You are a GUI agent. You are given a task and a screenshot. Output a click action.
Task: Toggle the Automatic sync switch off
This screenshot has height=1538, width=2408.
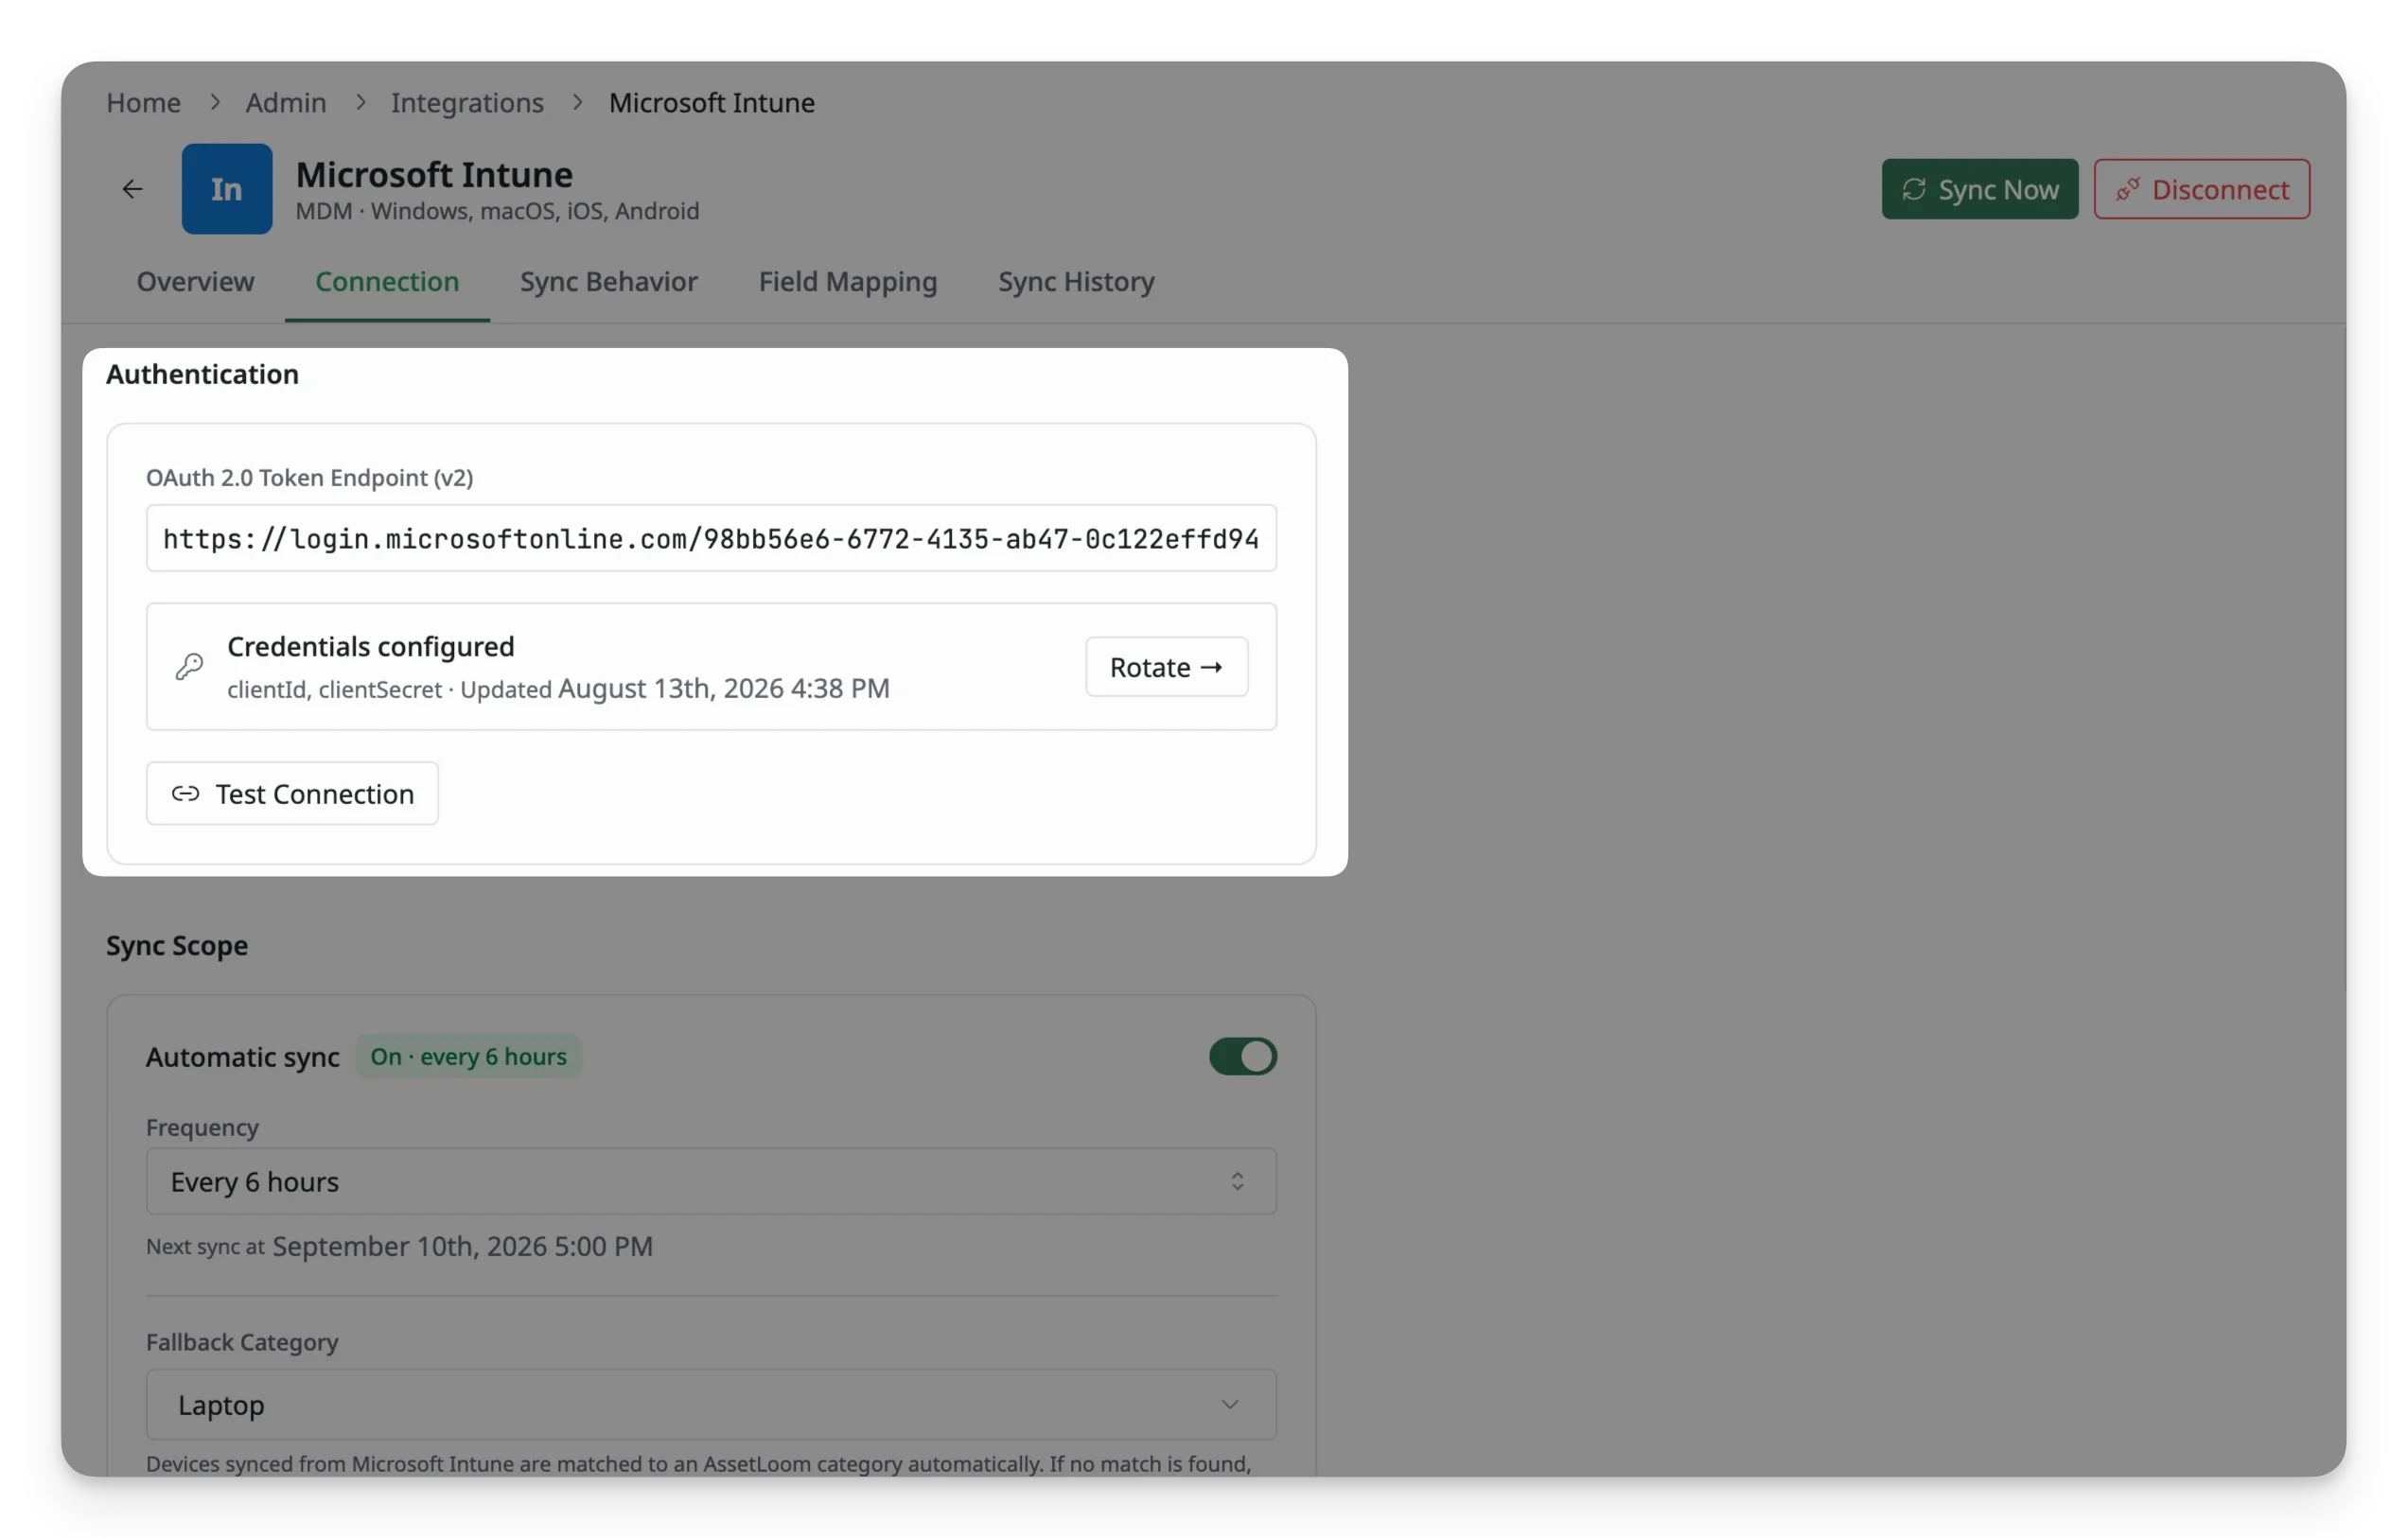click(1243, 1057)
